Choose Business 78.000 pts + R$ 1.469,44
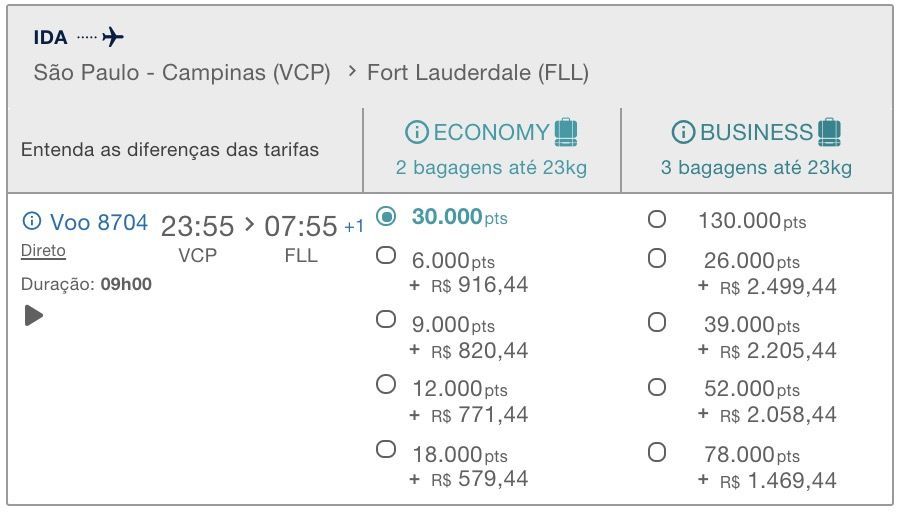 [656, 452]
